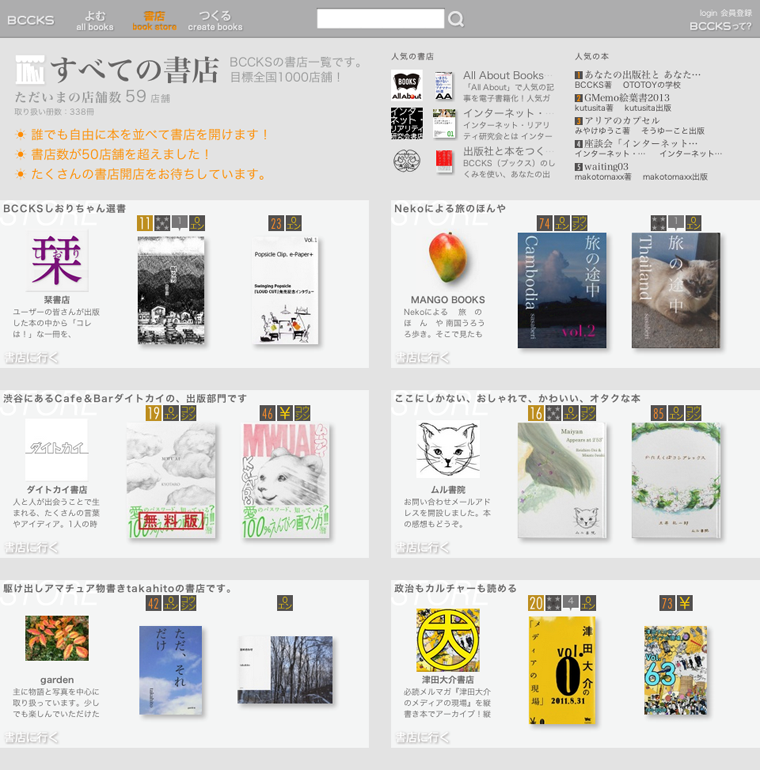Open the 栞書店 purple logo icon

56,260
